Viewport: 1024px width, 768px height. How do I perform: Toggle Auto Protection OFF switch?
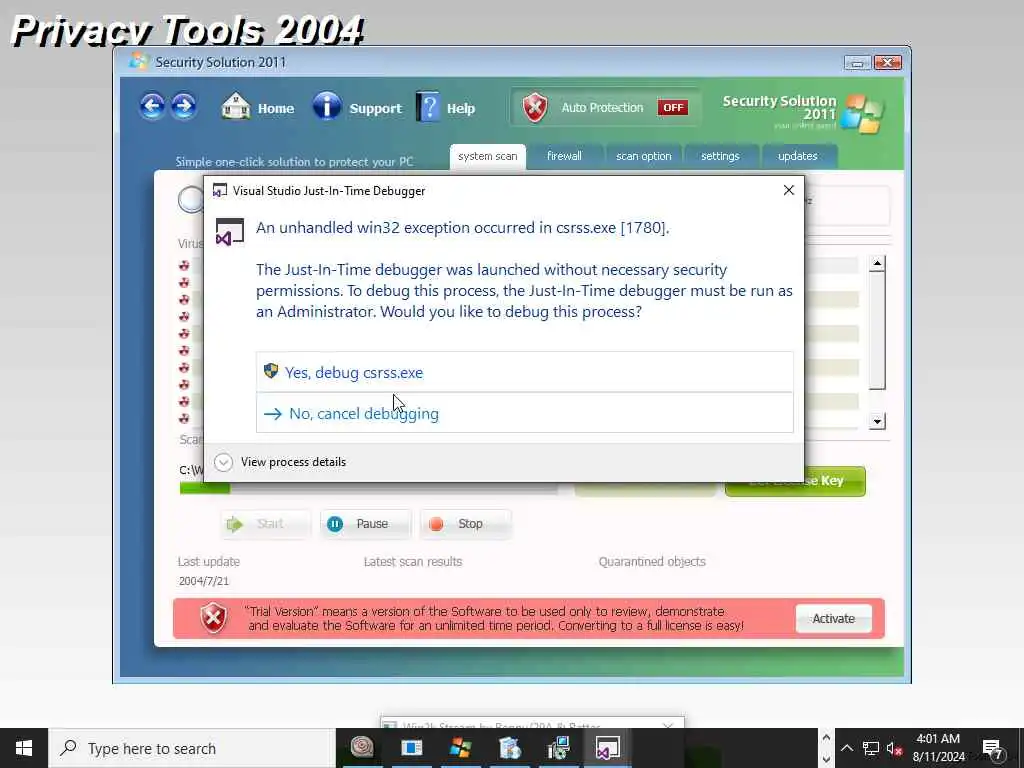coord(673,108)
